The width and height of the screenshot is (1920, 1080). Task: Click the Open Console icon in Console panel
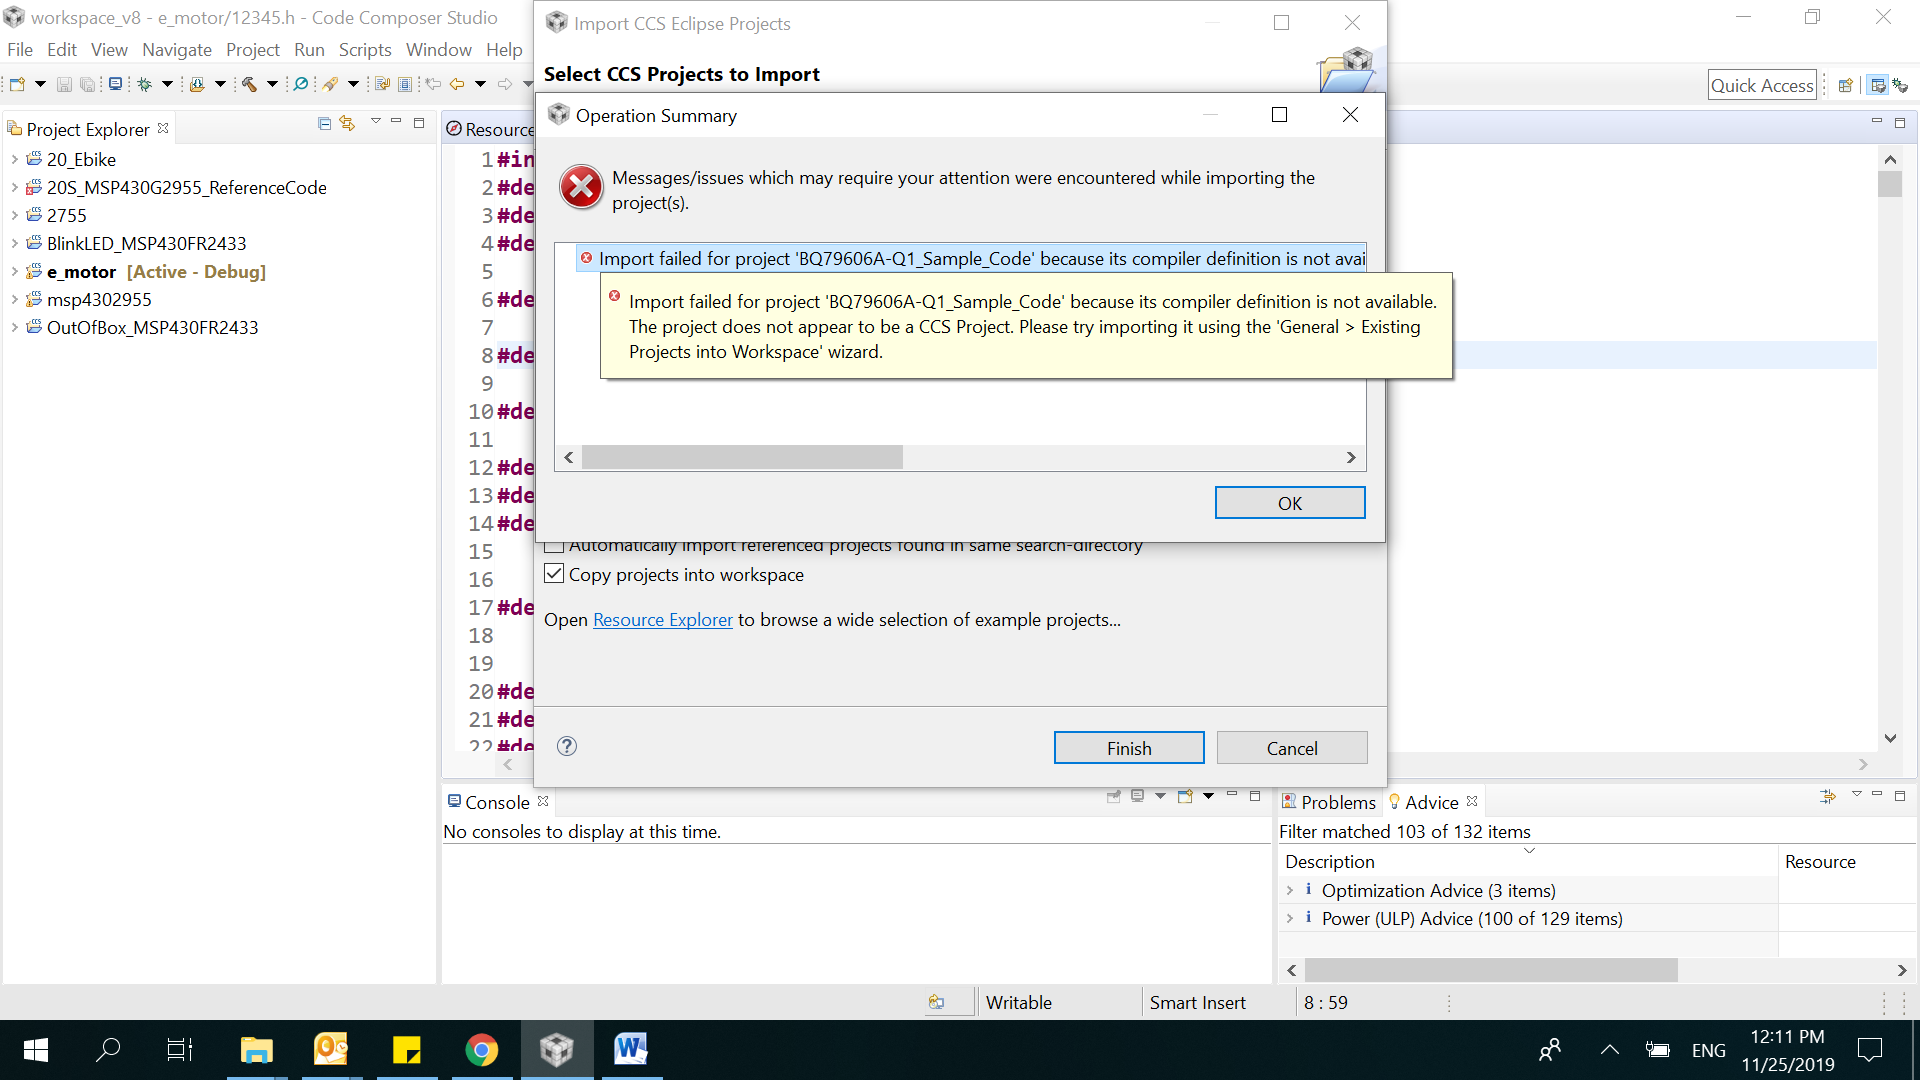click(1185, 797)
